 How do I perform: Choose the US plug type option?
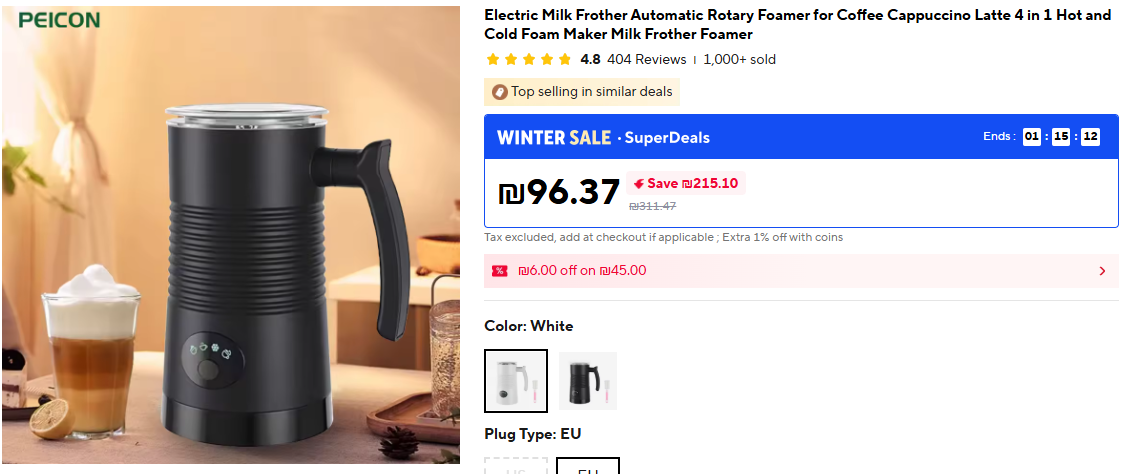coord(516,466)
